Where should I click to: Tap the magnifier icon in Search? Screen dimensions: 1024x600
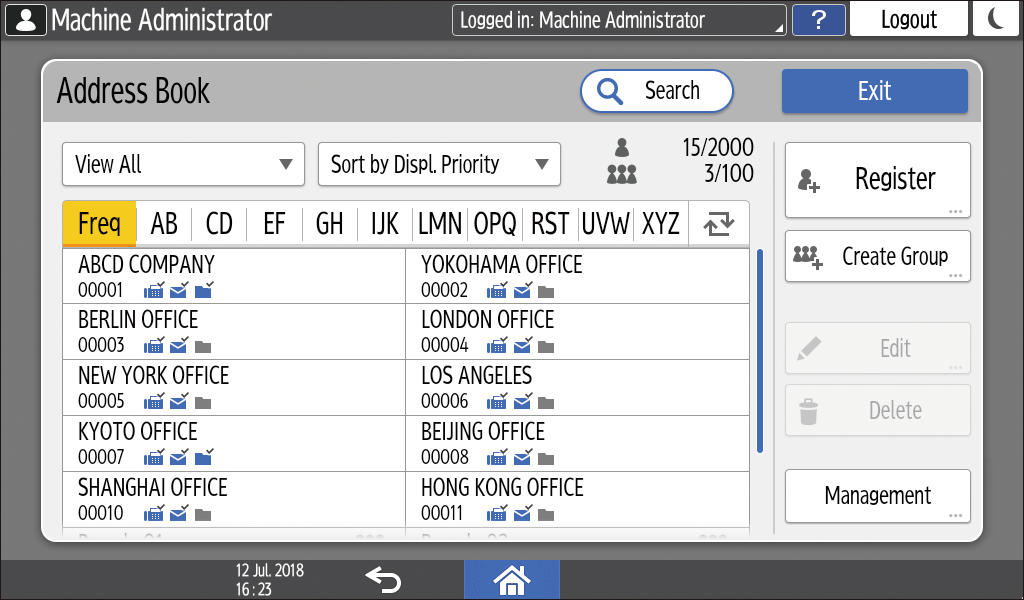609,91
